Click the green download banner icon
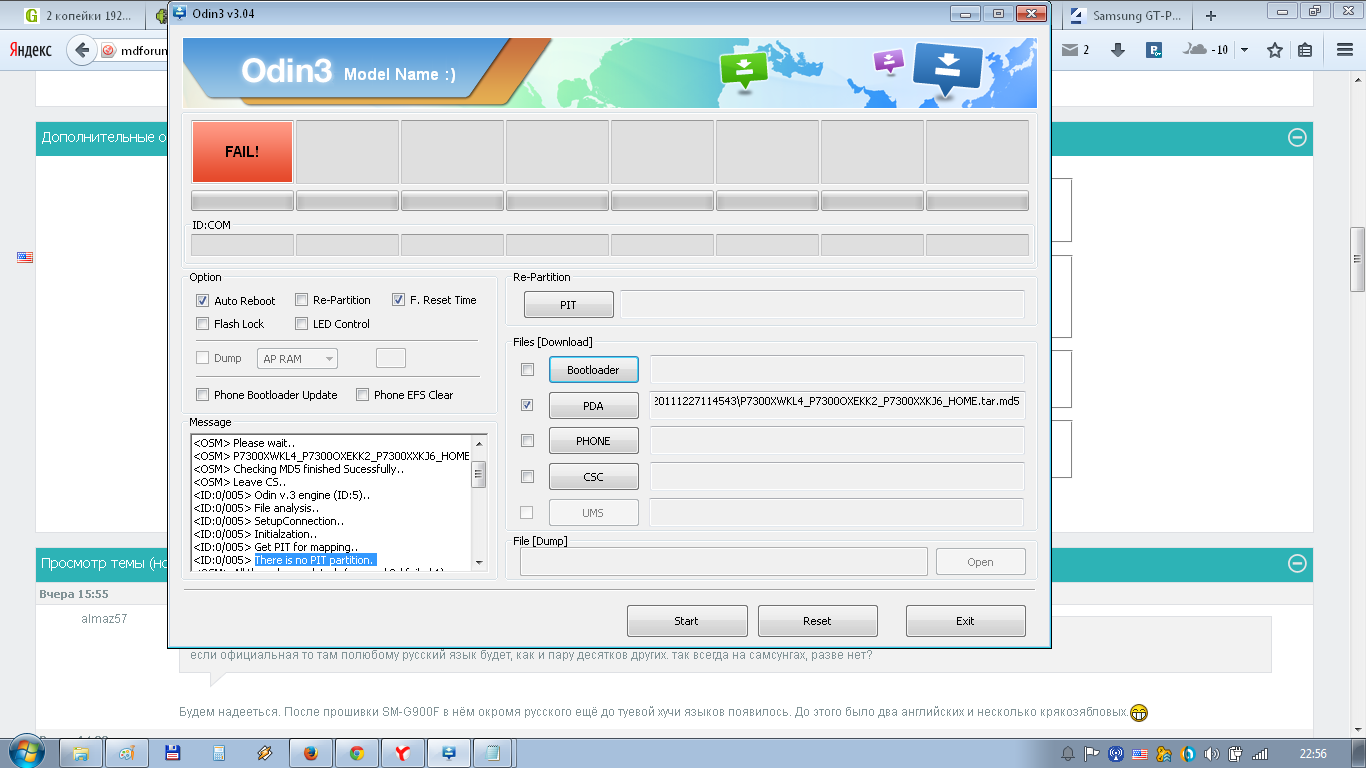Screen dimensions: 1366x768 tap(743, 70)
